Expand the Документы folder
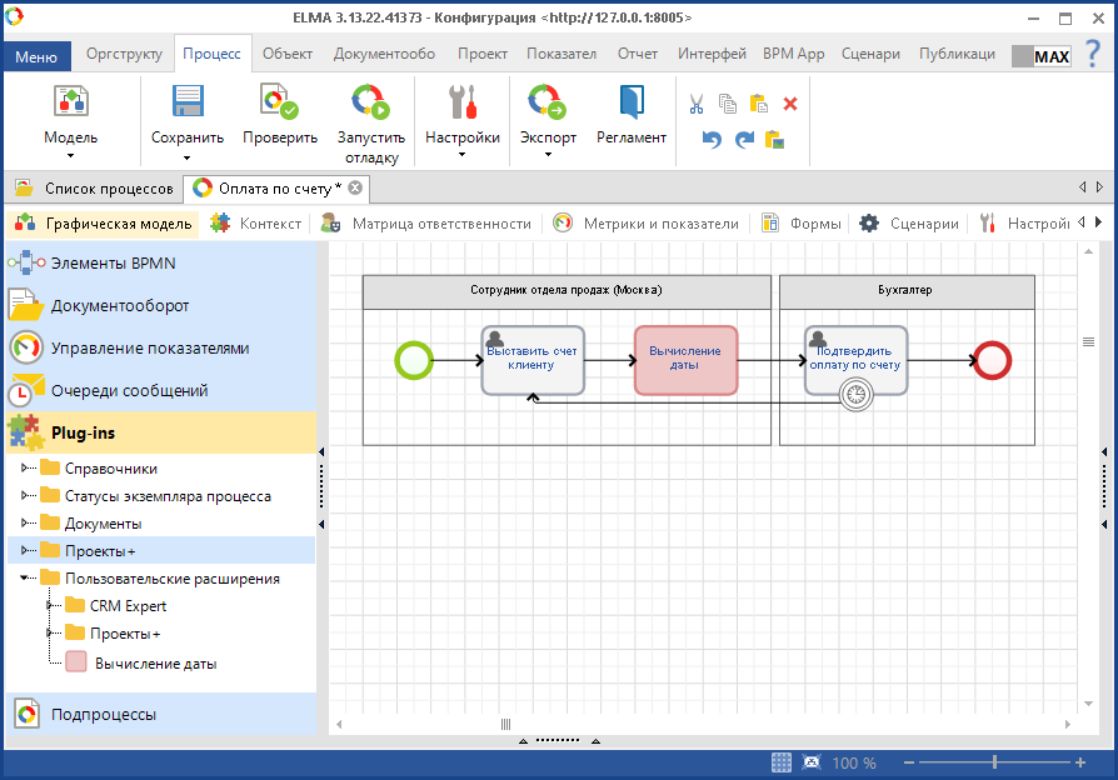This screenshot has width=1118, height=780. tap(26, 523)
